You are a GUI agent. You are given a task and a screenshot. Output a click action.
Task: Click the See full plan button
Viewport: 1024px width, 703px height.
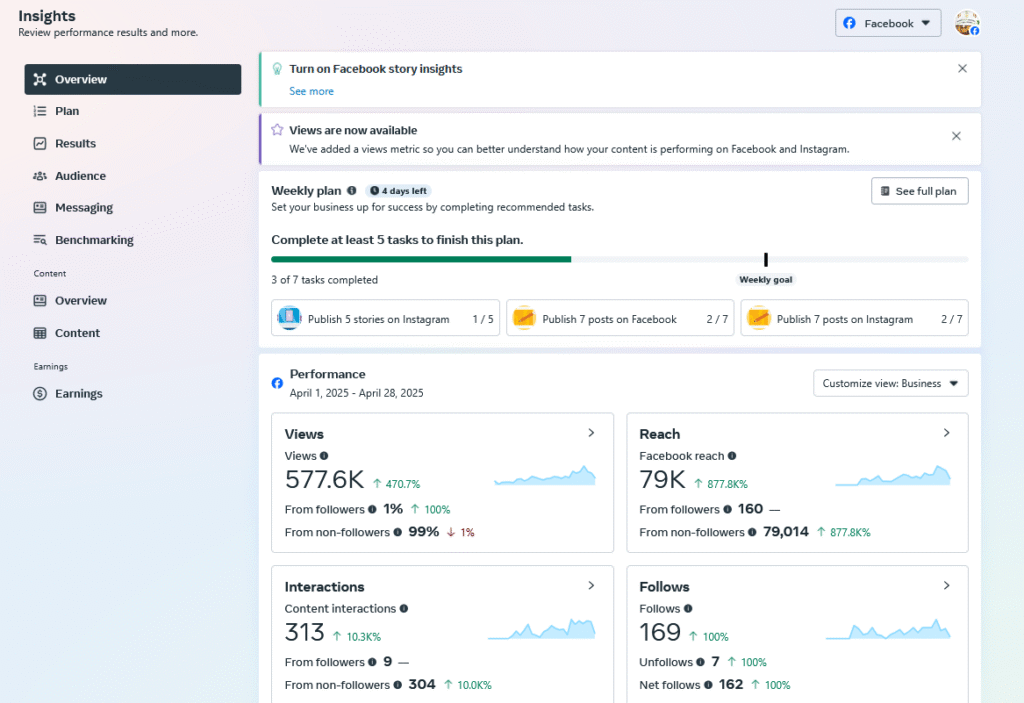[x=919, y=191]
